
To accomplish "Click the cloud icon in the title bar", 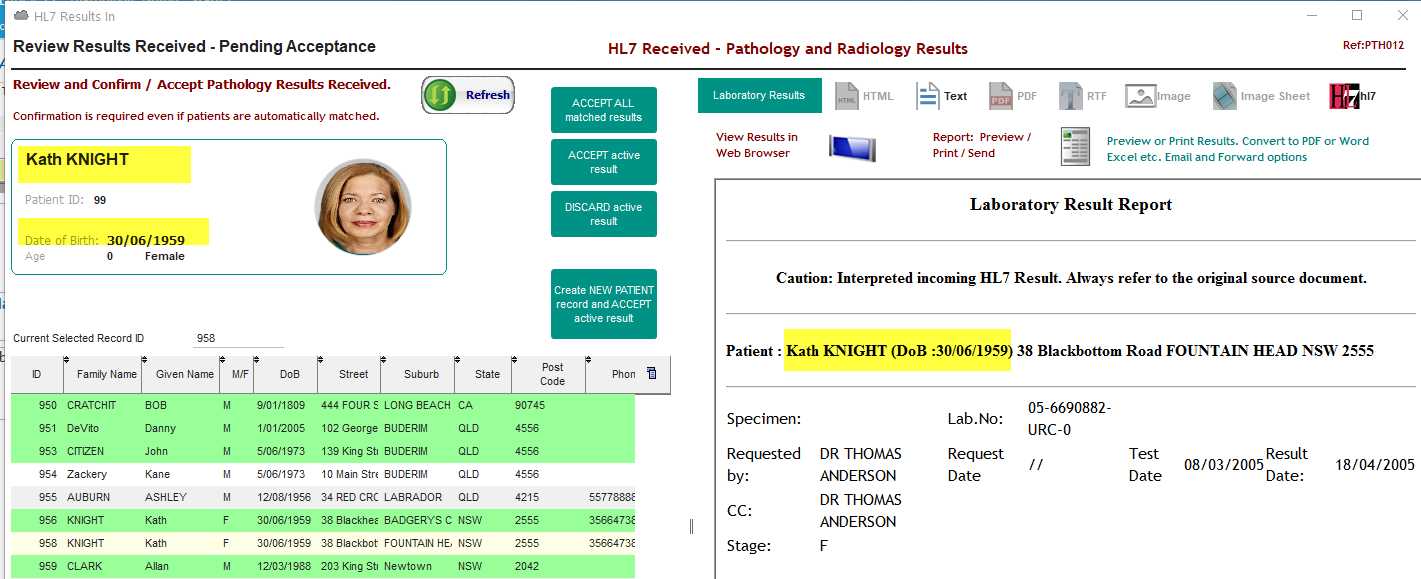I will (x=21, y=16).
